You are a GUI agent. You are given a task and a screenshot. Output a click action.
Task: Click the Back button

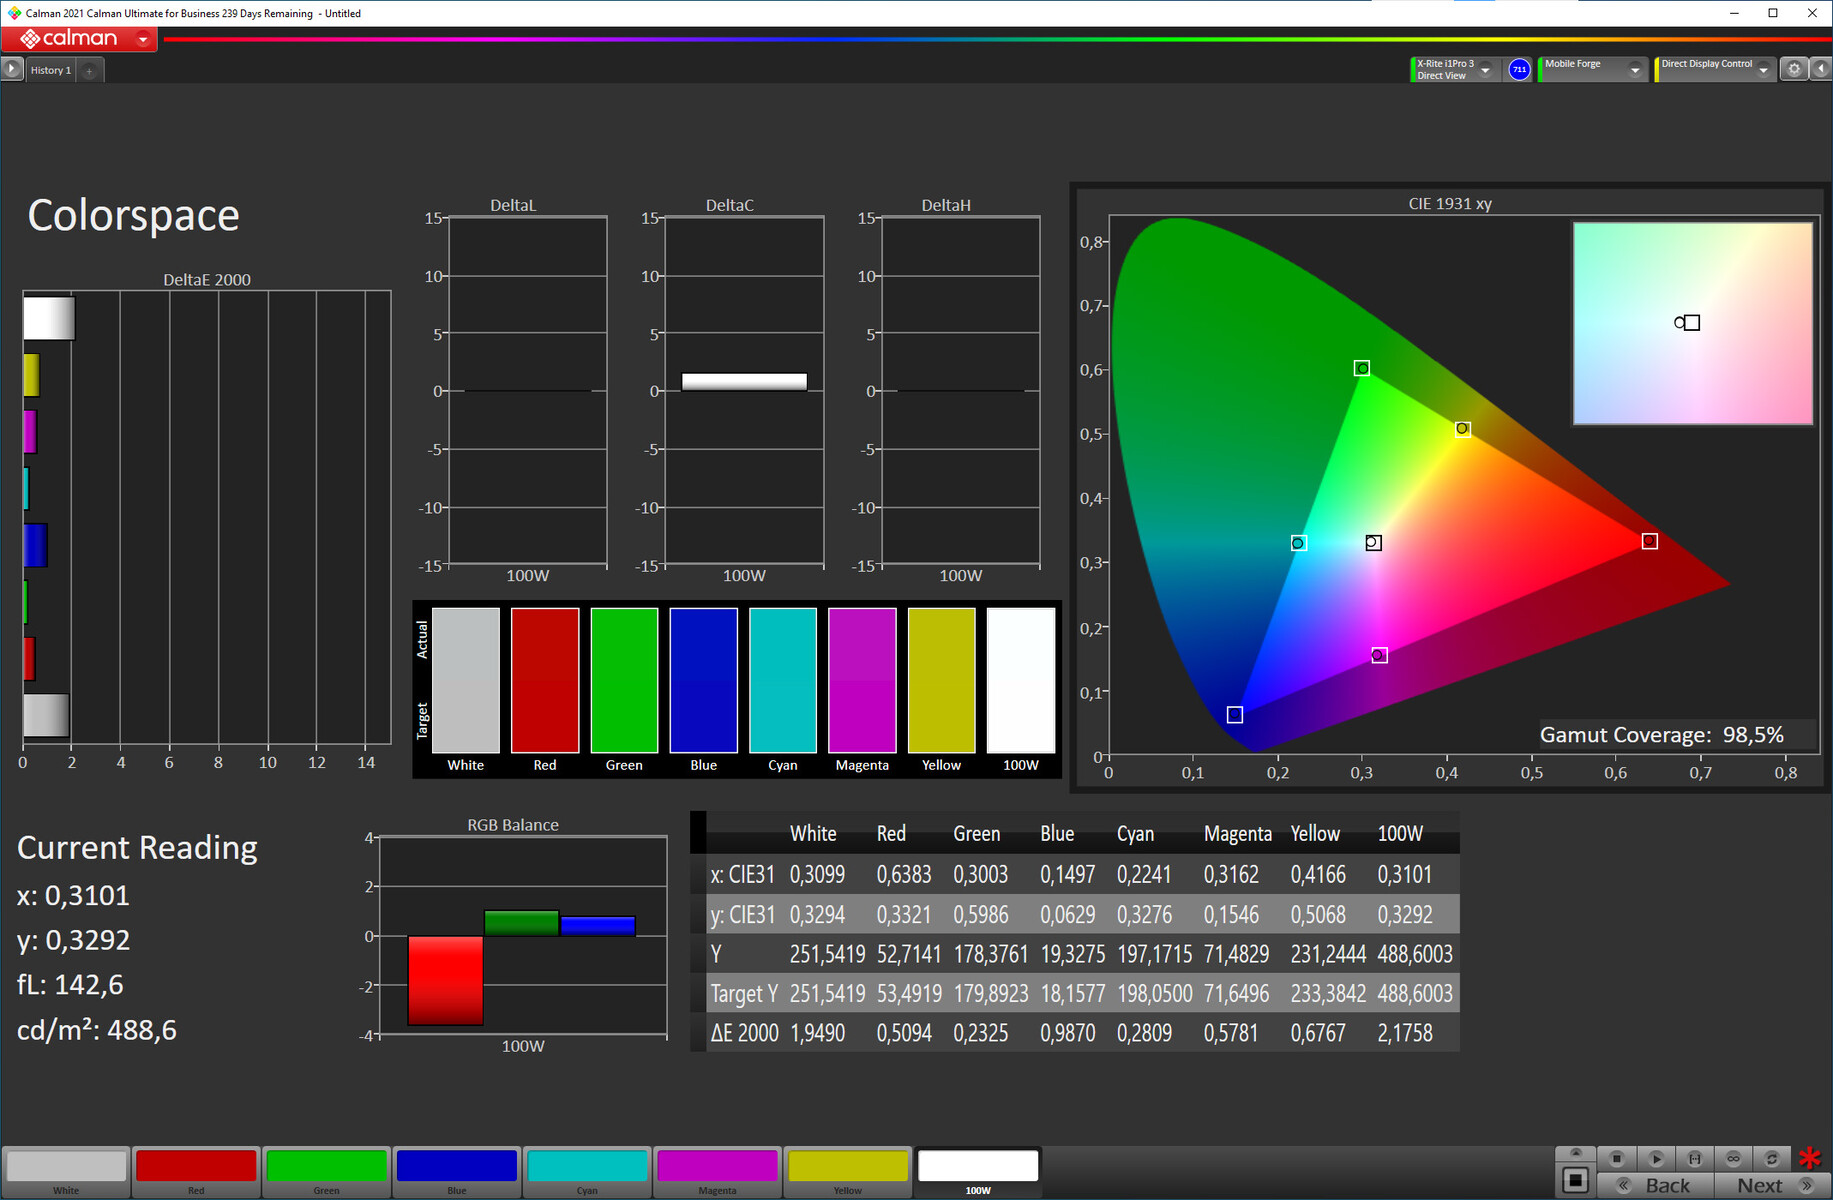click(1667, 1185)
